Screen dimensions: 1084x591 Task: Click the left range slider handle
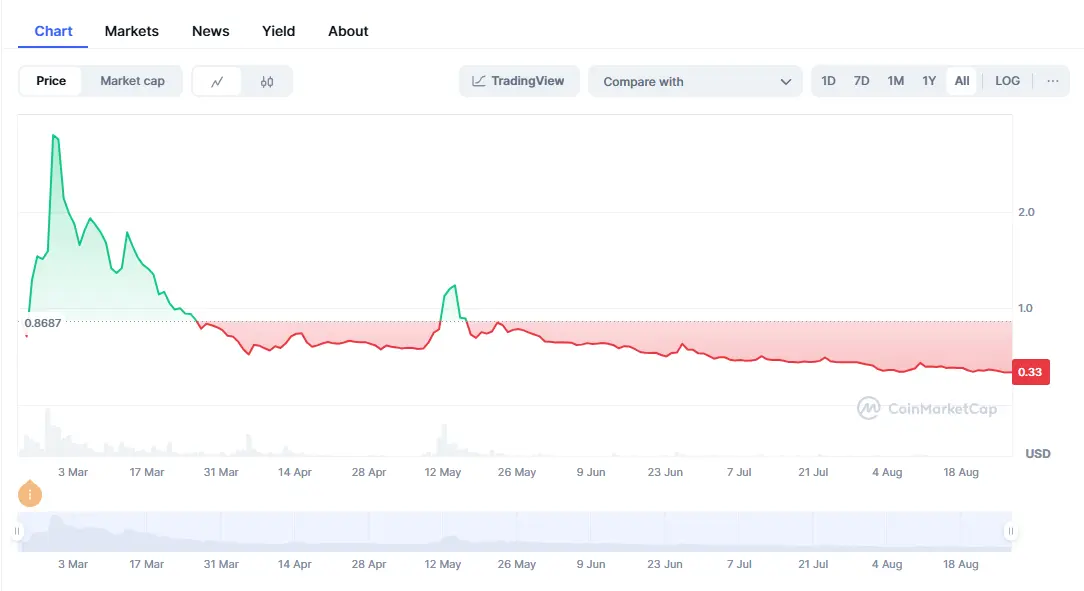pyautogui.click(x=17, y=531)
